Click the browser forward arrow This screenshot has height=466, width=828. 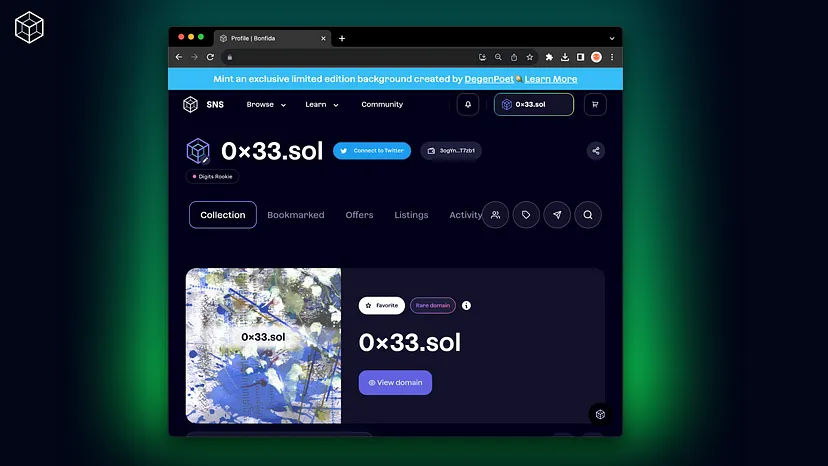(194, 57)
